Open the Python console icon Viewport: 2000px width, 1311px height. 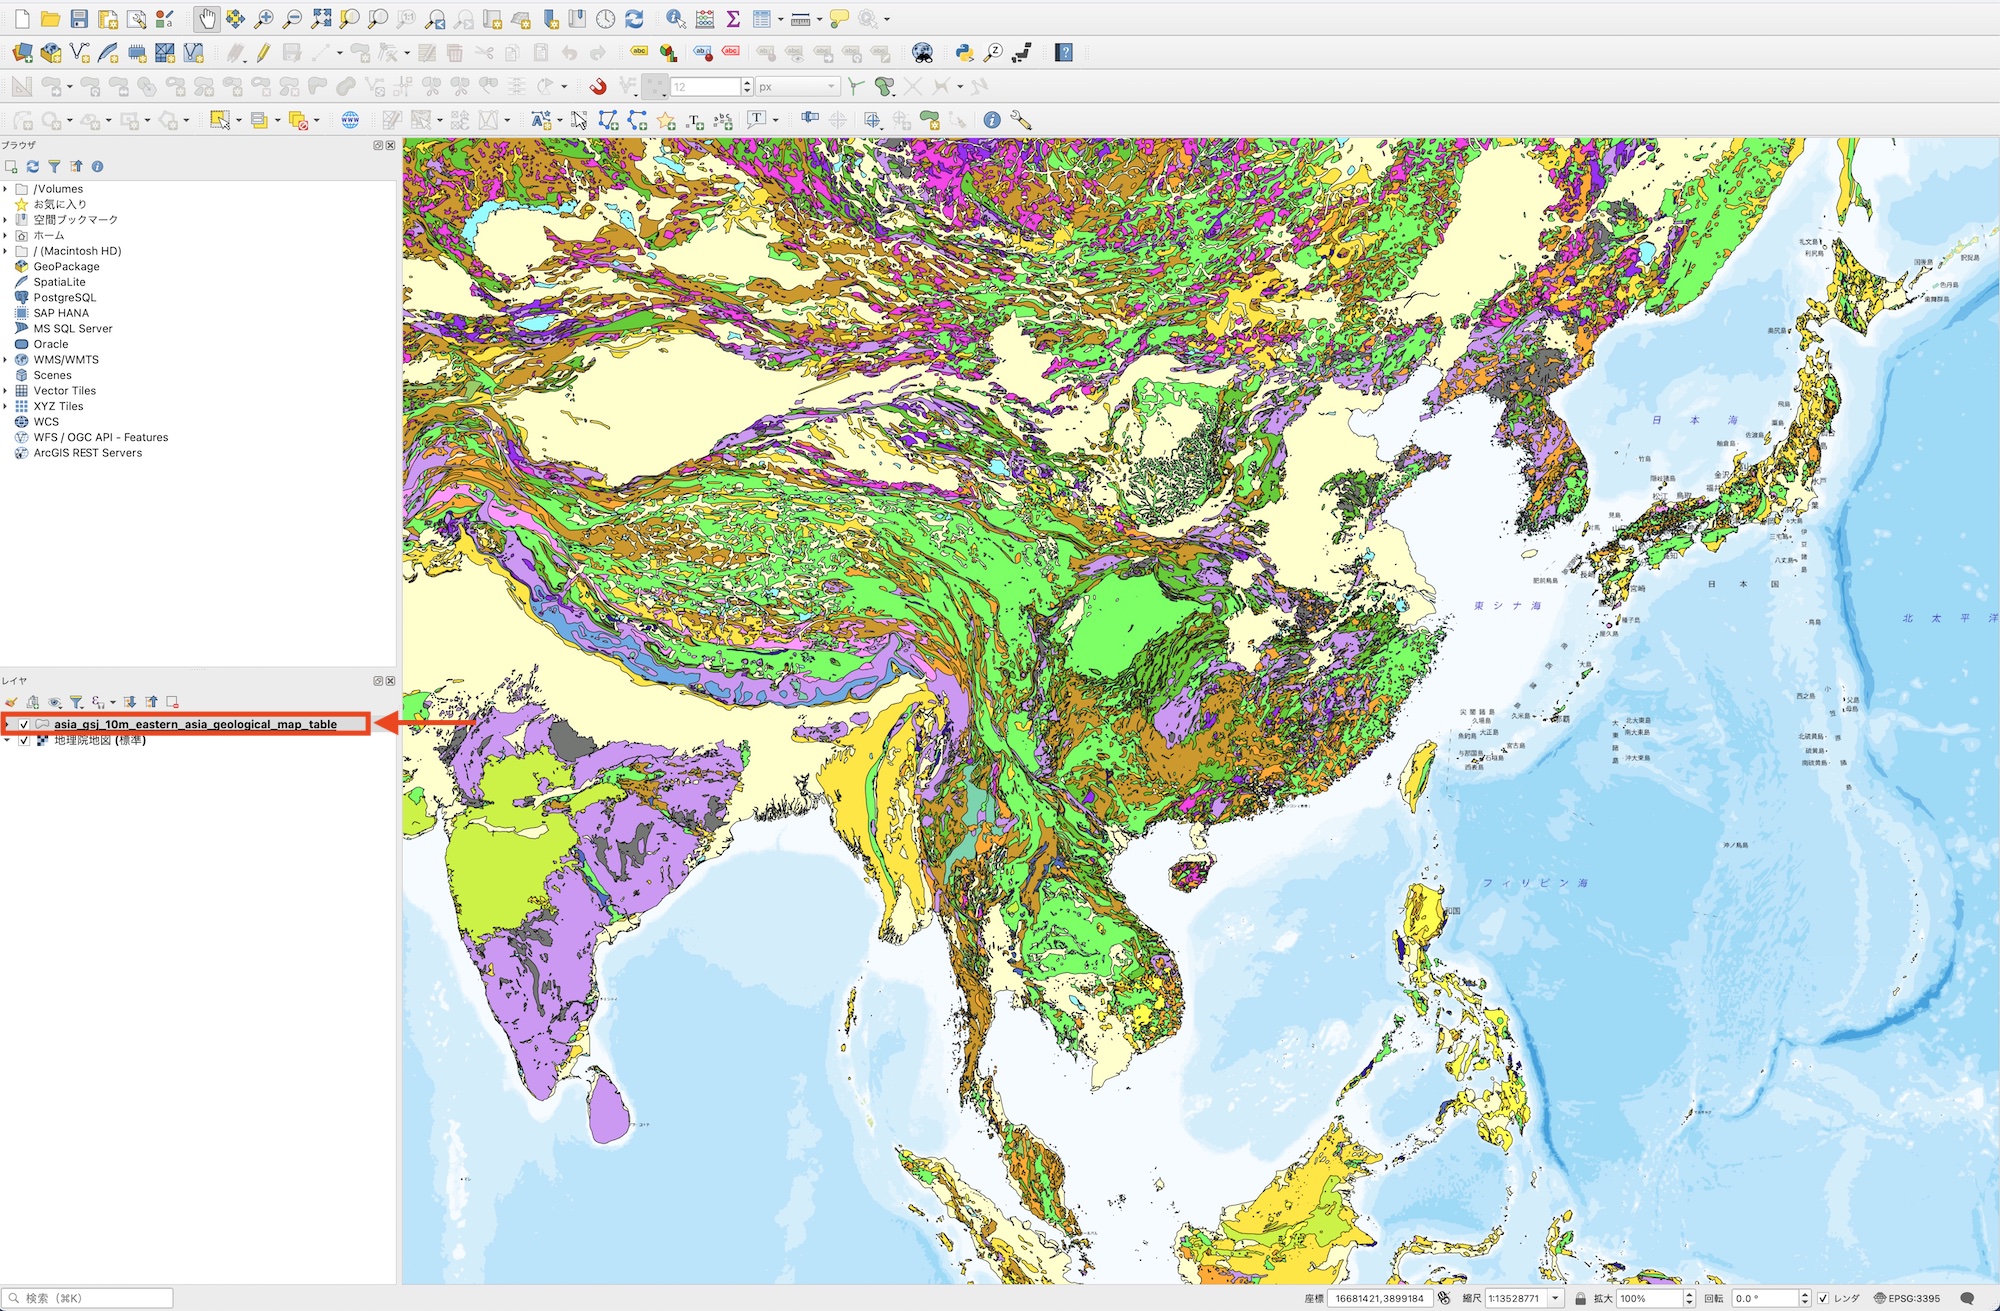coord(965,52)
